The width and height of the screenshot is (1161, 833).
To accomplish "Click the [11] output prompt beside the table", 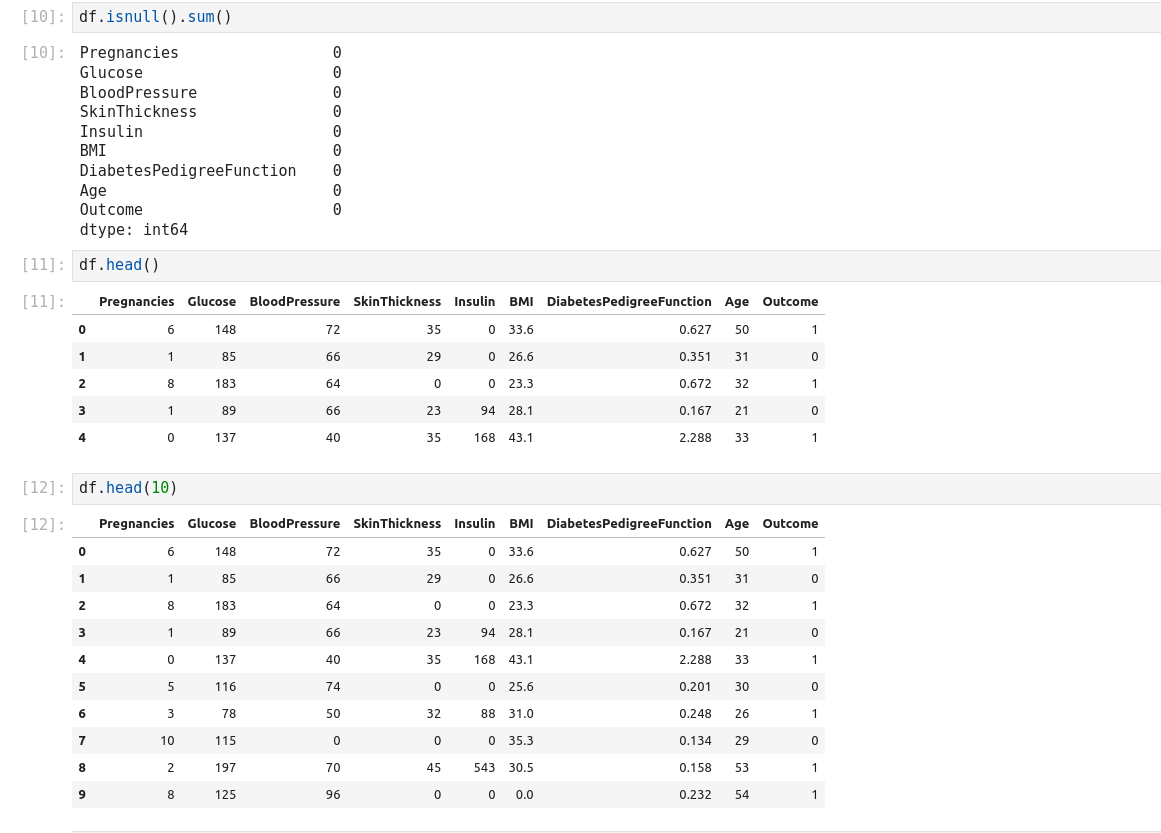I will click(43, 302).
